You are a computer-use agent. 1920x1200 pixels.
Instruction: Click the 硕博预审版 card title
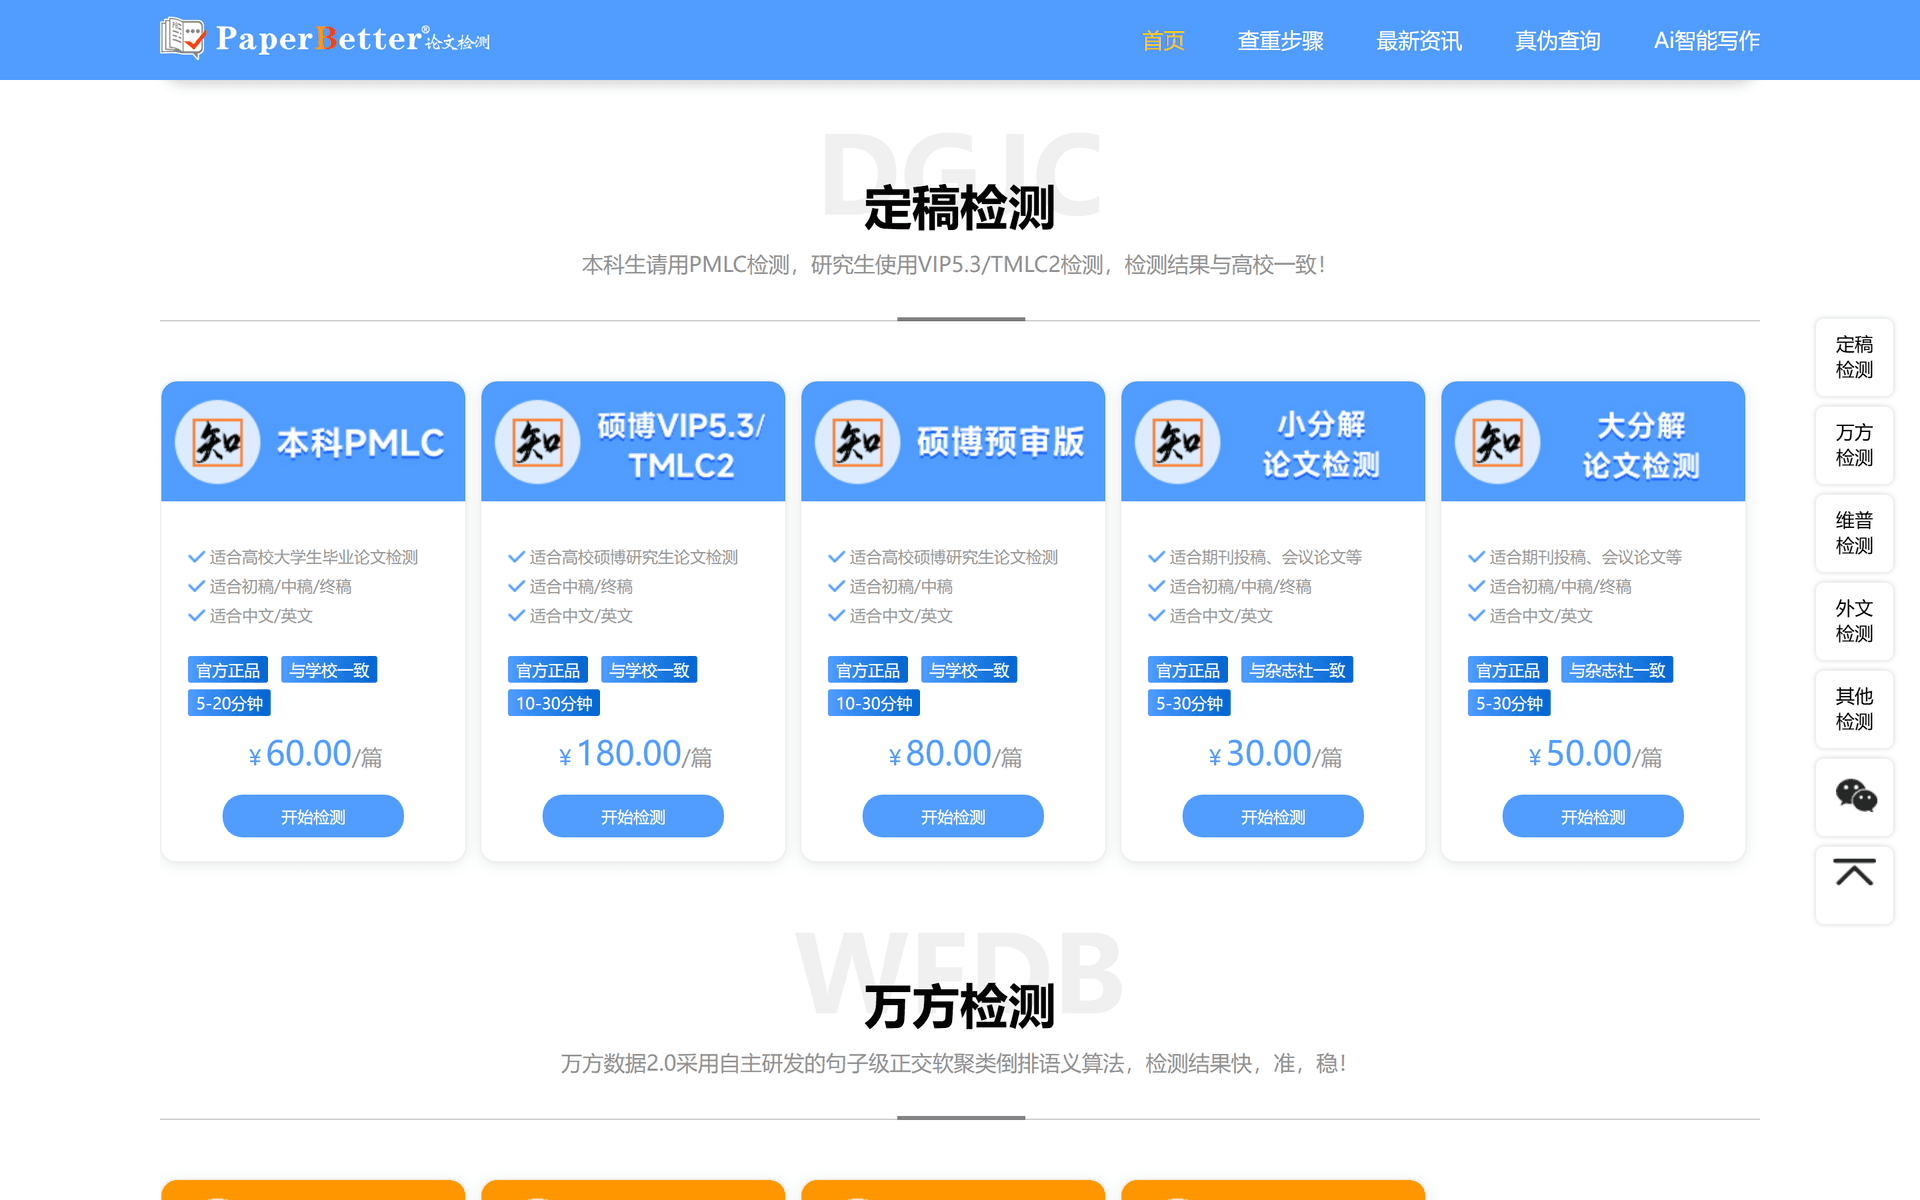pos(1000,442)
